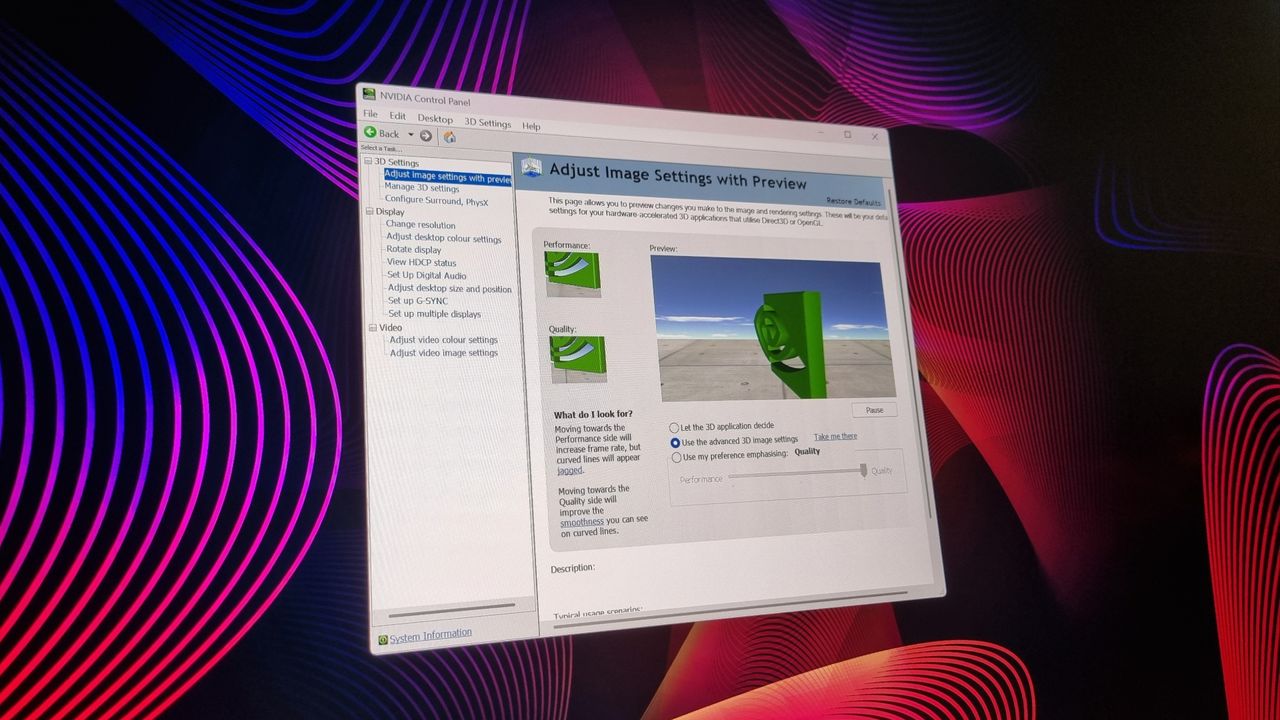The width and height of the screenshot is (1280, 720).
Task: Select Use my preference emphasising option
Action: pyautogui.click(x=730, y=456)
